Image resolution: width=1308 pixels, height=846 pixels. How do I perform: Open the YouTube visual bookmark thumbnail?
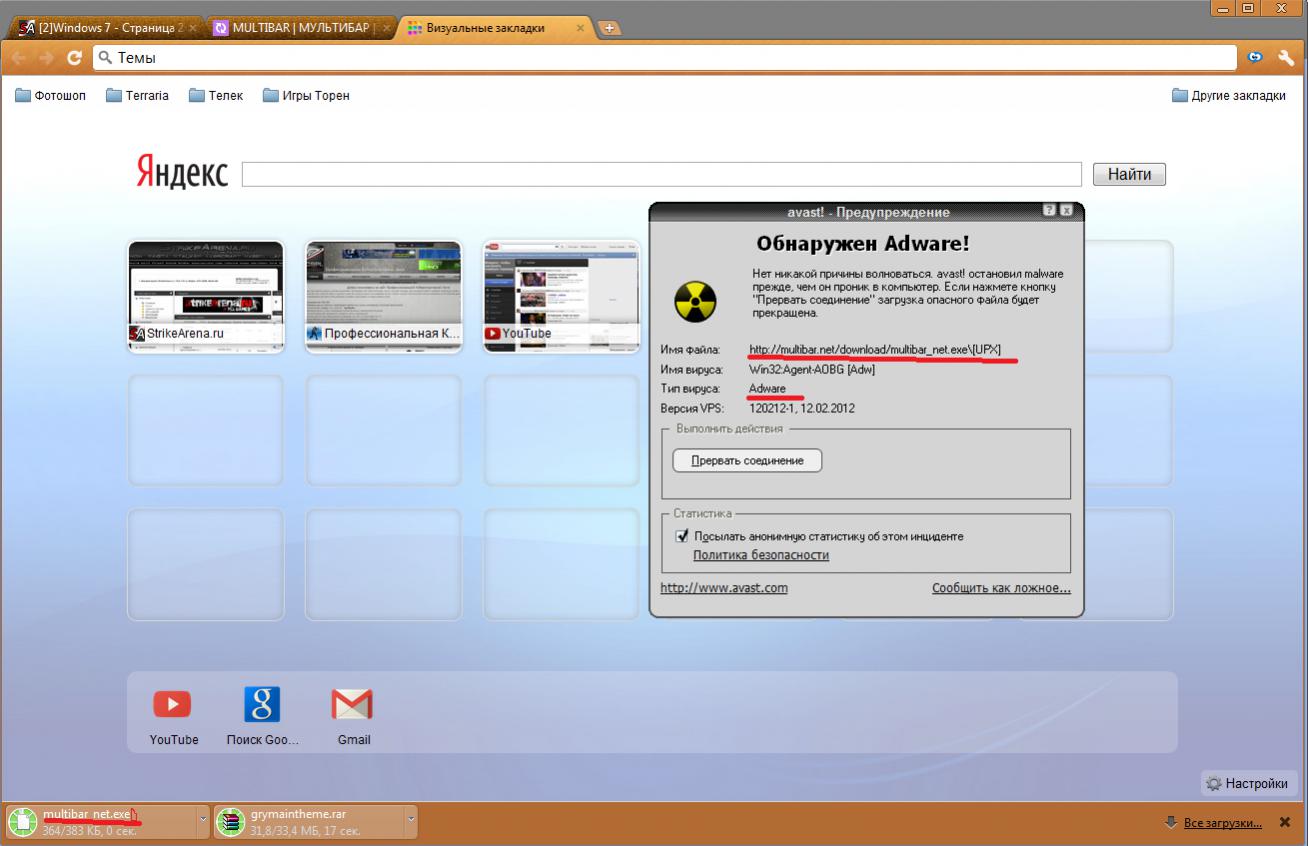[x=561, y=296]
